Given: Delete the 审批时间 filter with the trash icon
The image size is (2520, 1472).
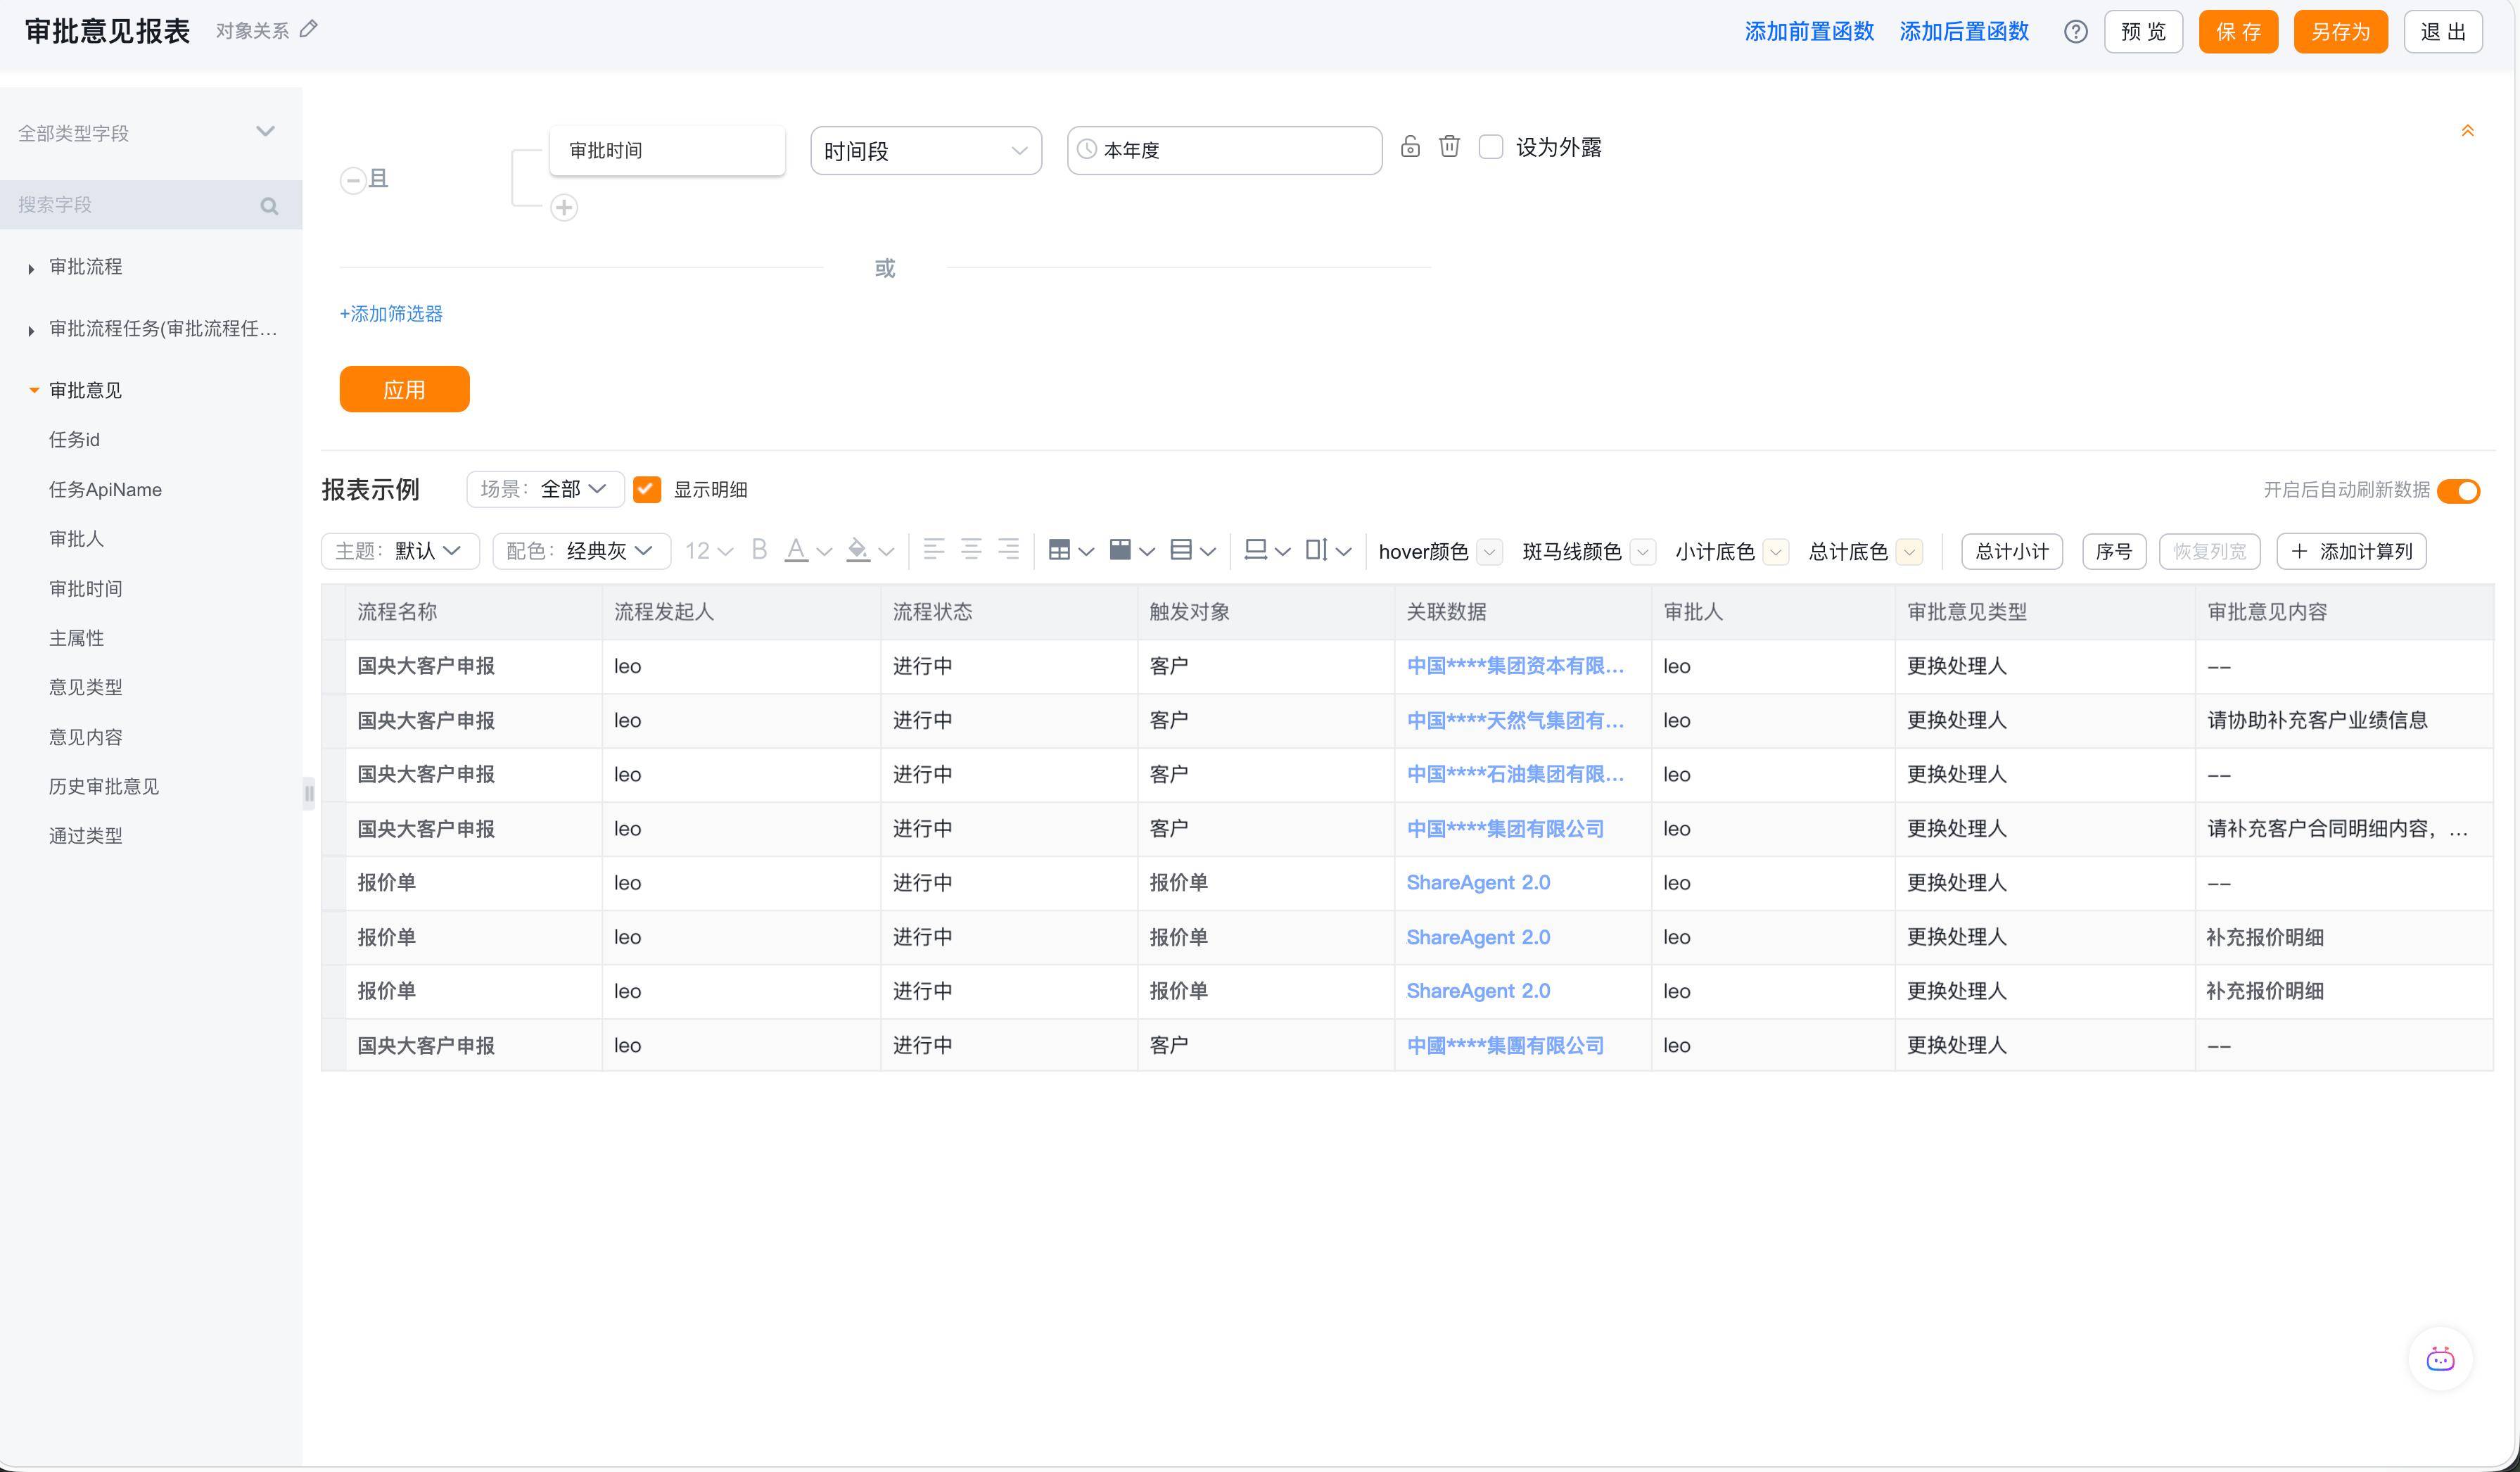Looking at the screenshot, I should (x=1449, y=147).
